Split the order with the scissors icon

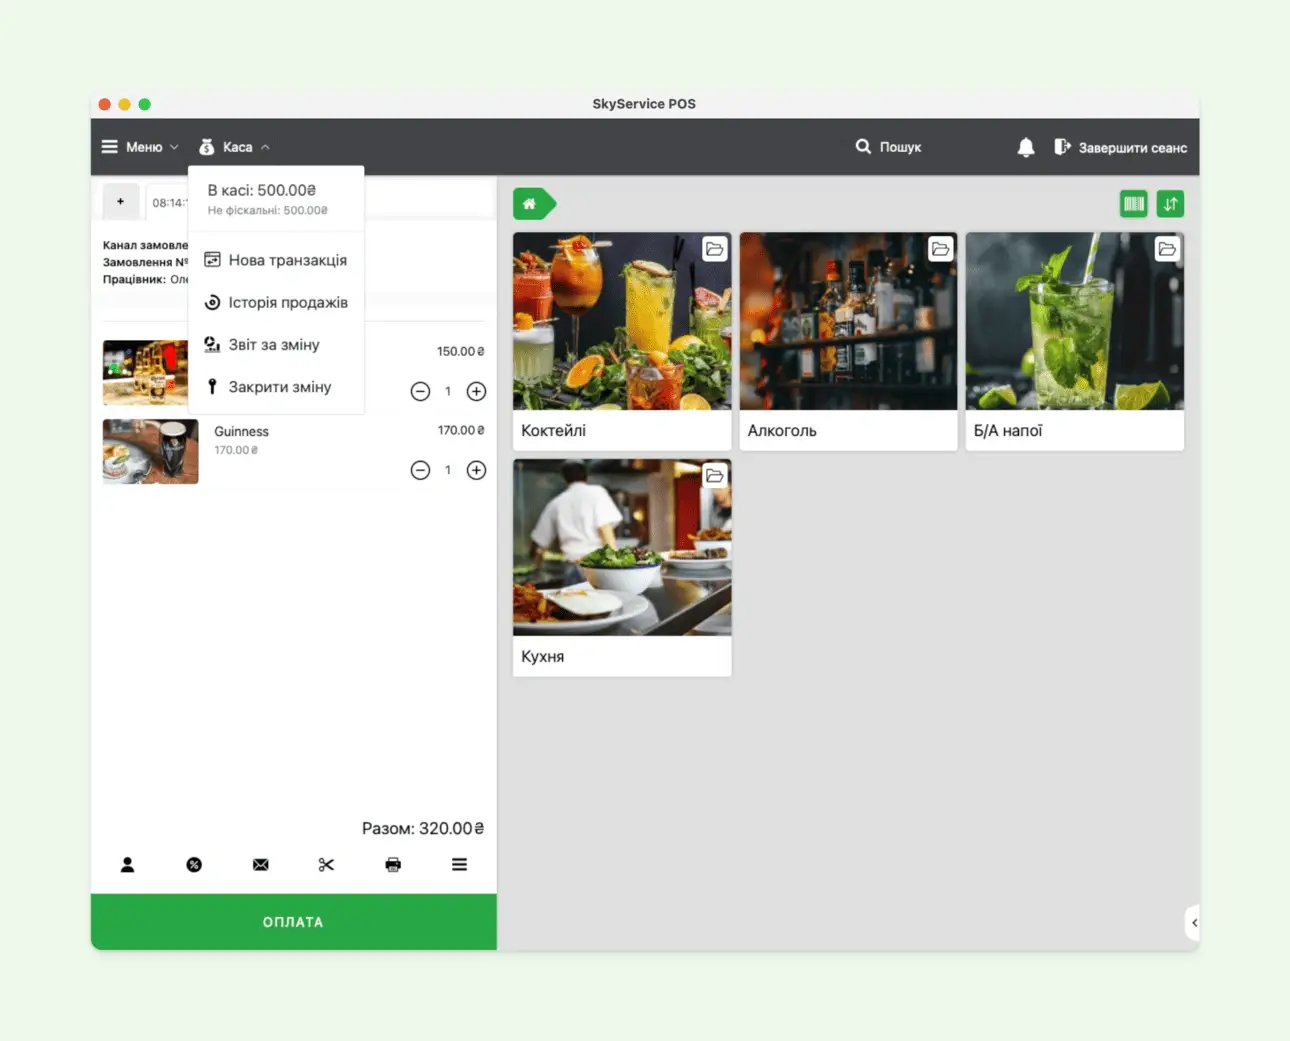tap(326, 865)
